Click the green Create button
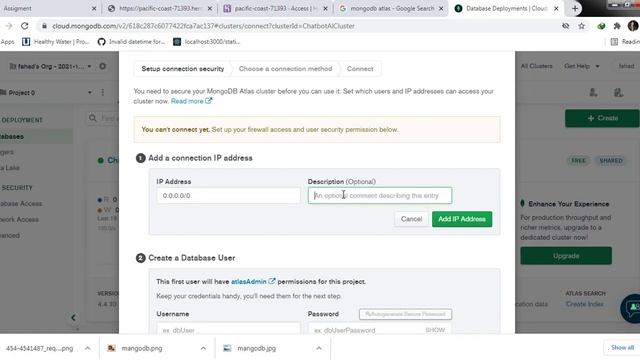640x360 pixels. (602, 118)
